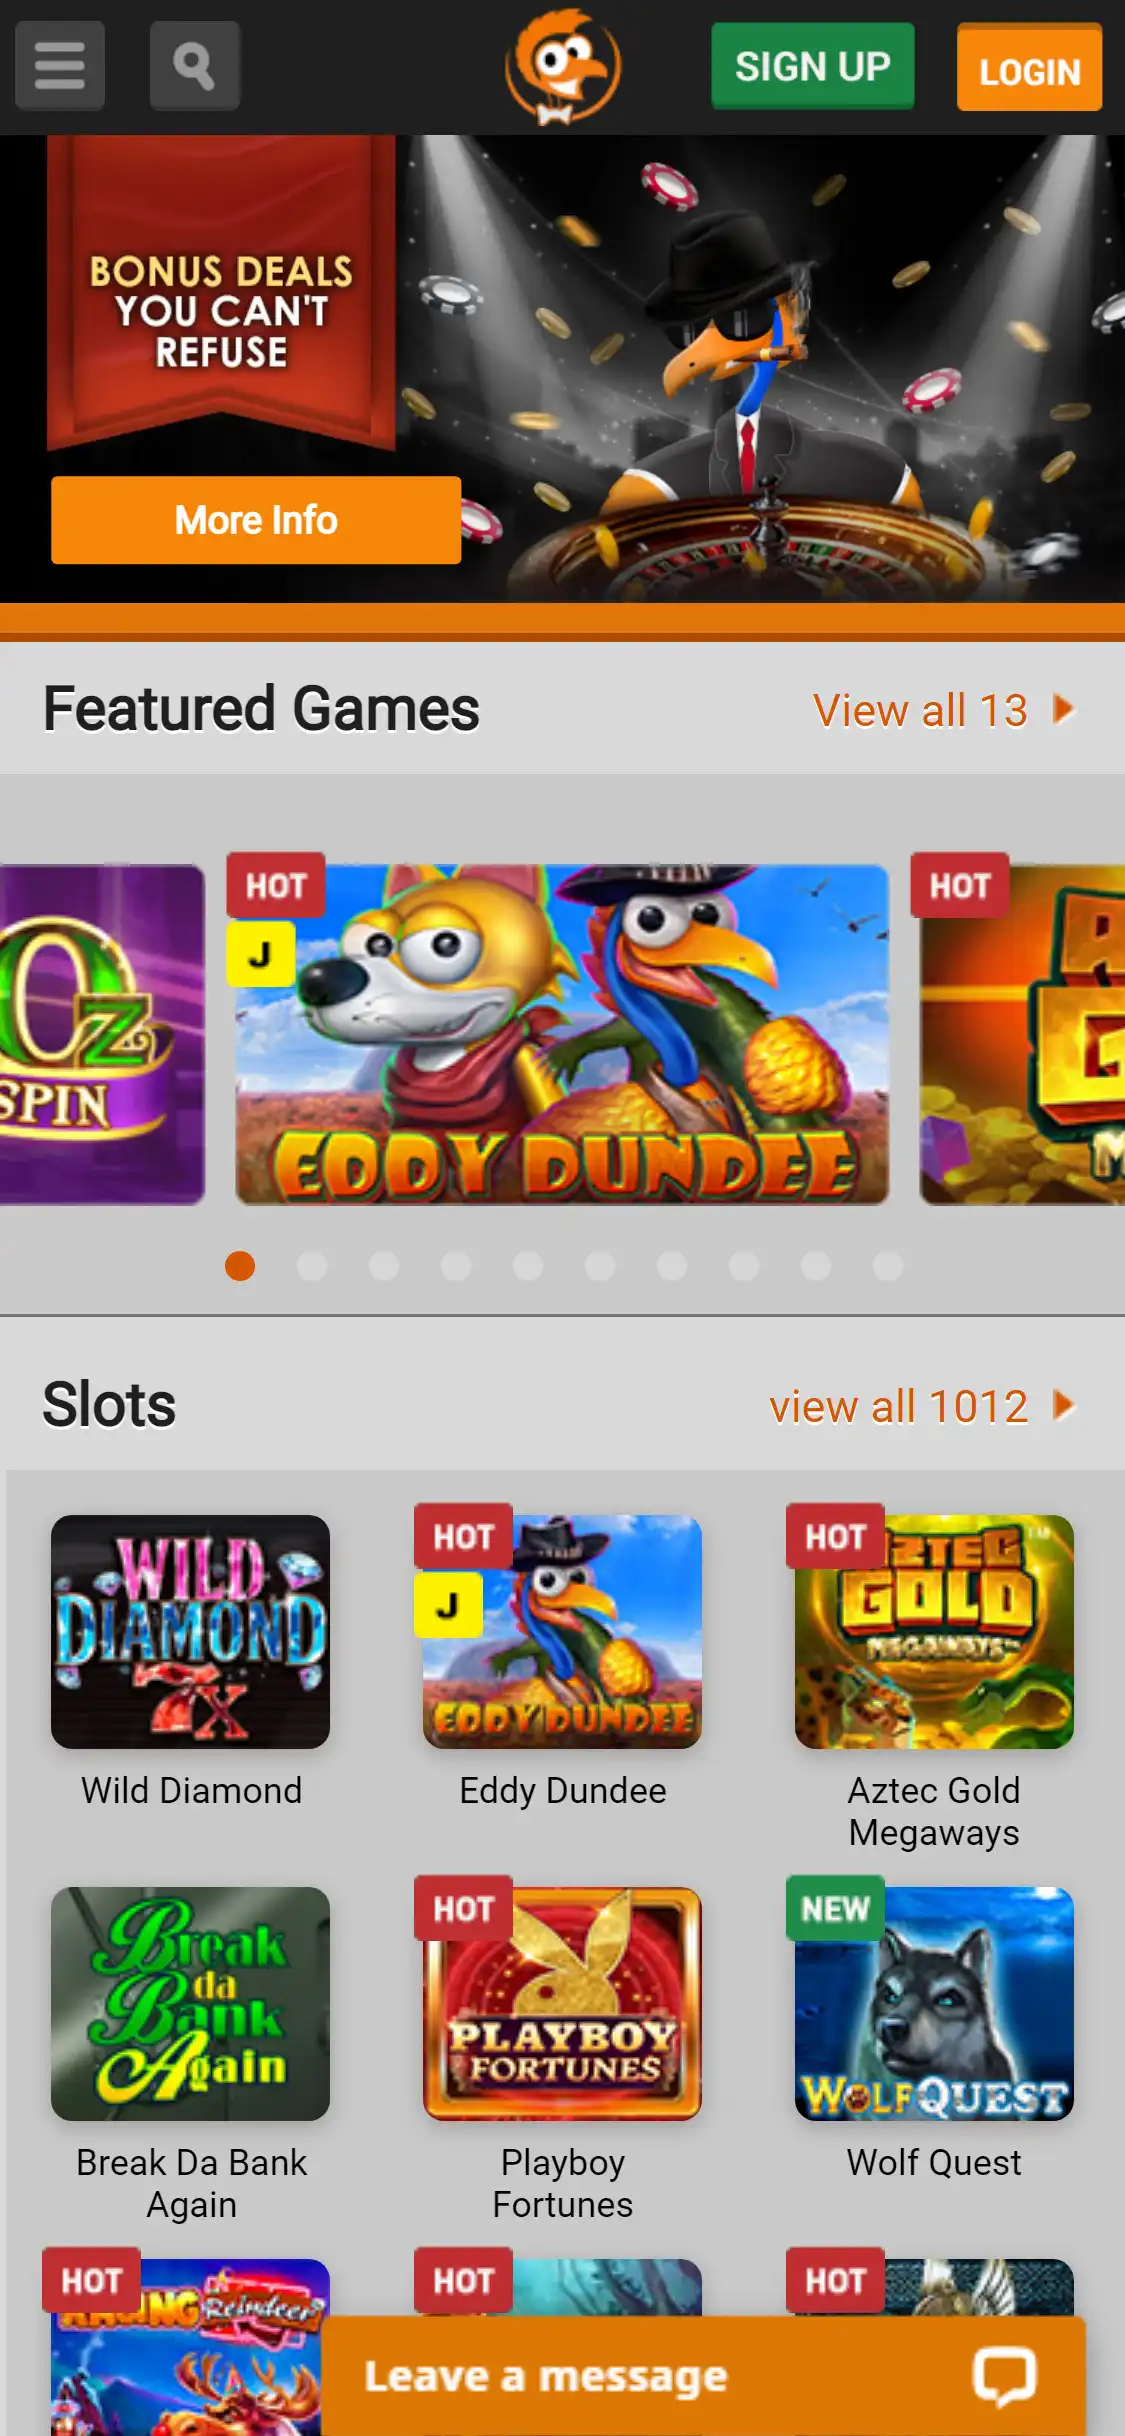
Task: Open the Wolf Quest game icon
Action: point(934,2003)
